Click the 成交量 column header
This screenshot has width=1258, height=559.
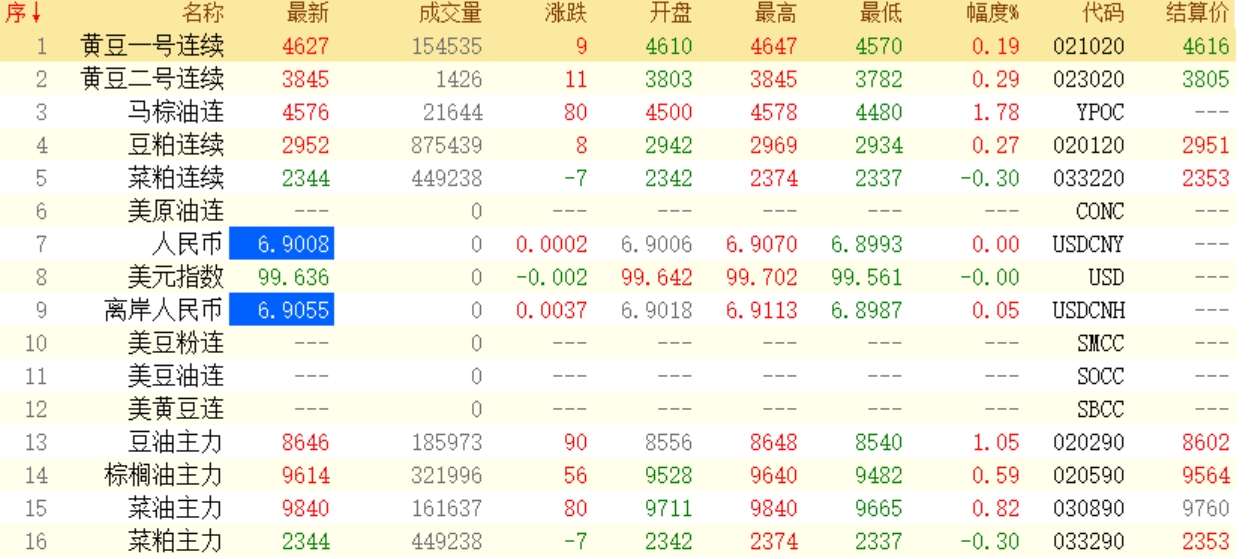(x=451, y=13)
